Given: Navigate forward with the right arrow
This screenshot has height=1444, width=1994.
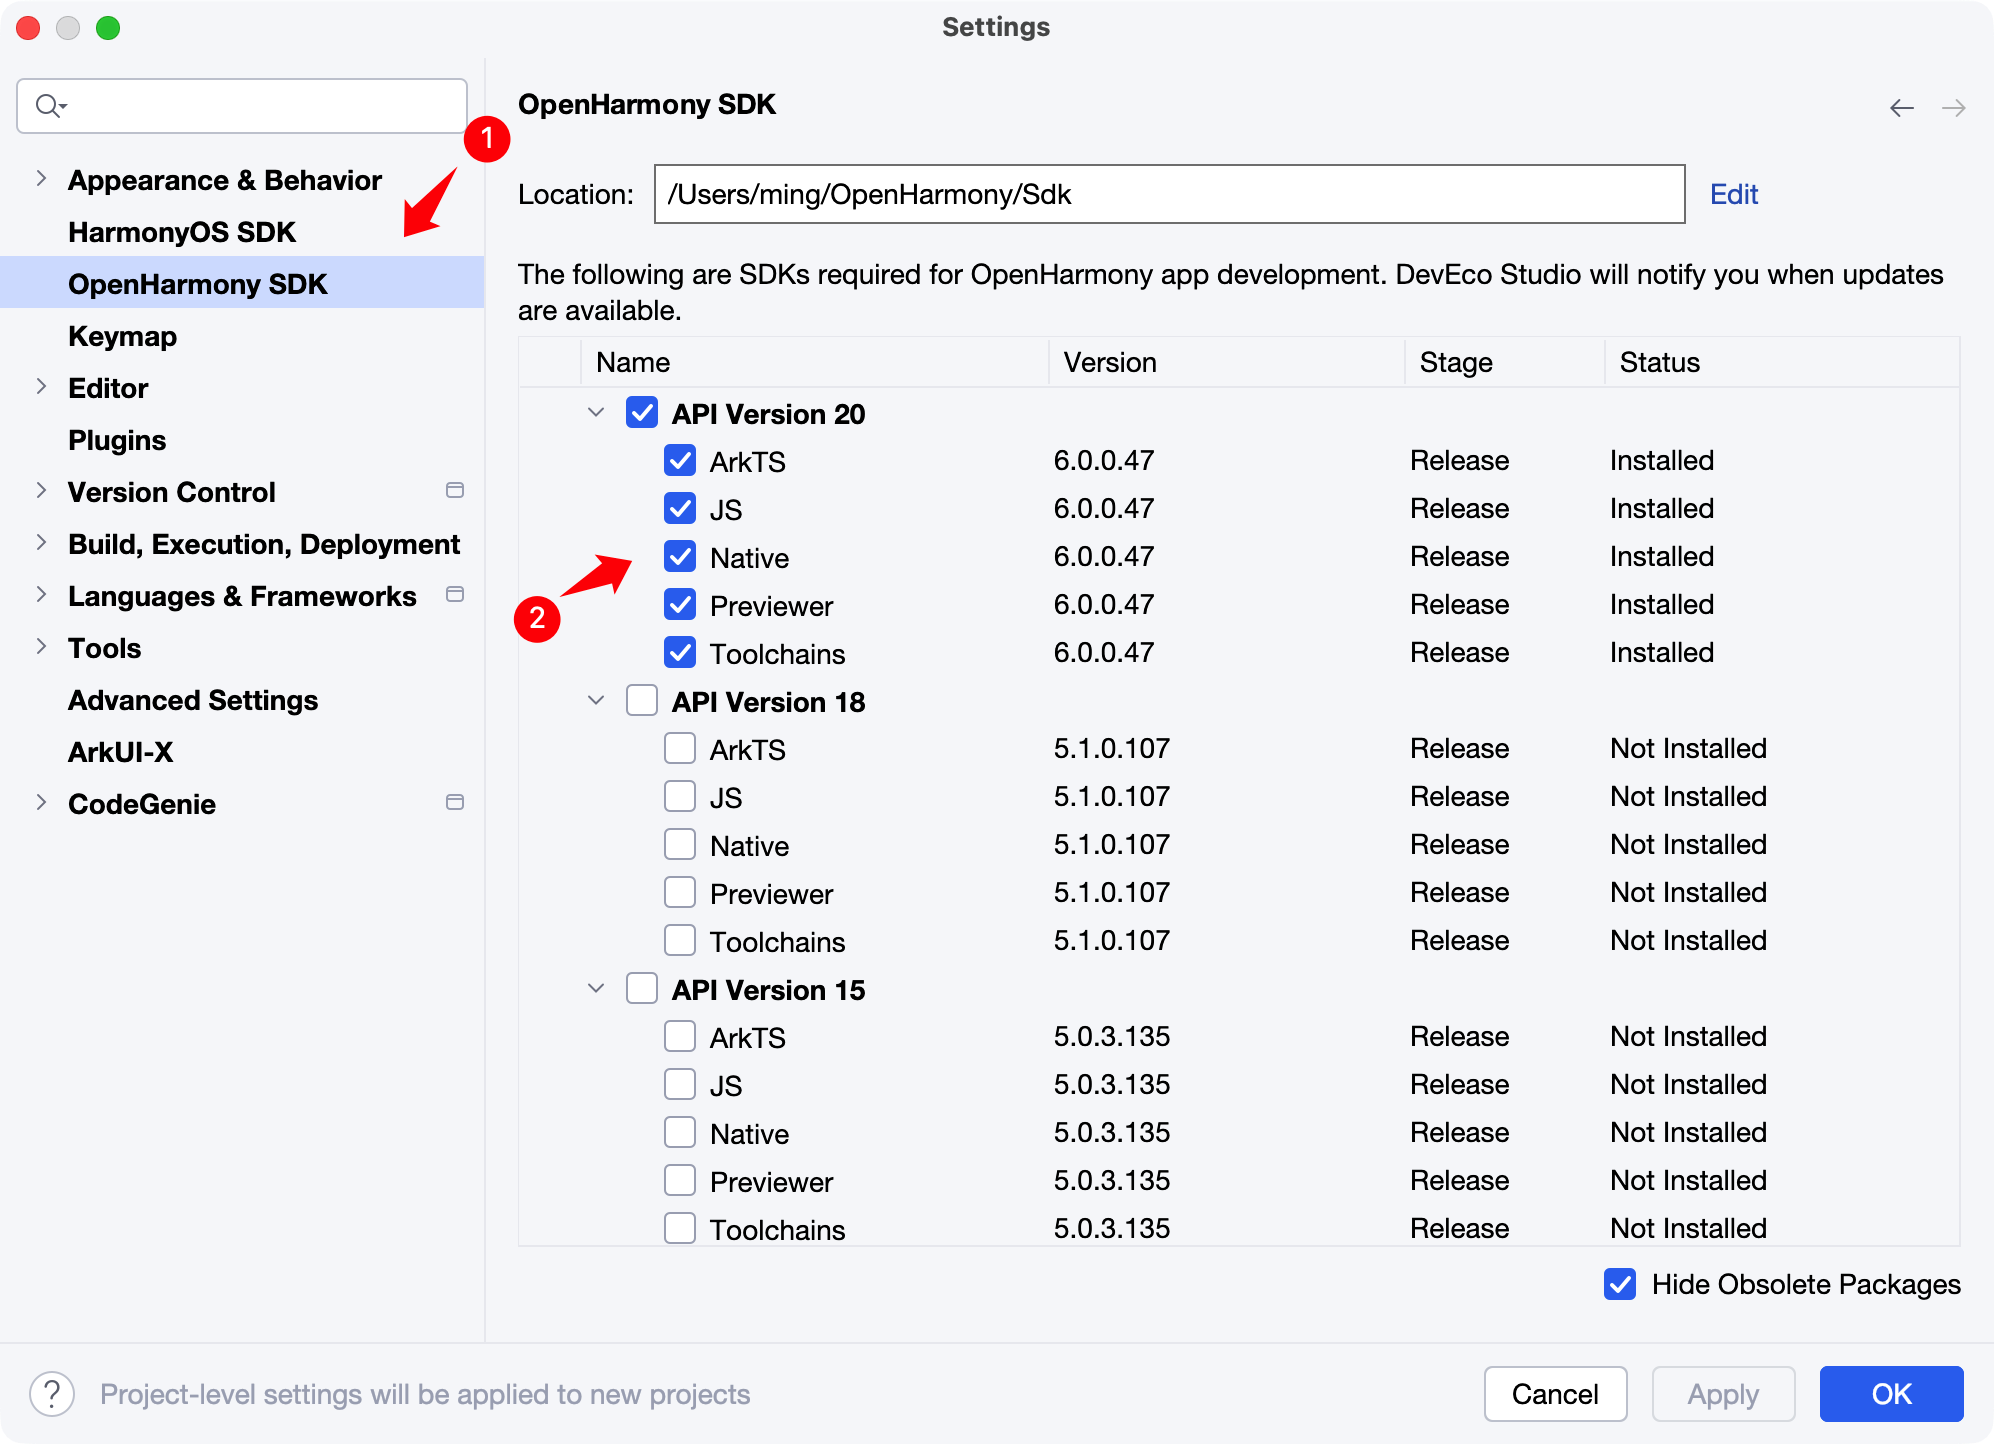Looking at the screenshot, I should (1953, 108).
